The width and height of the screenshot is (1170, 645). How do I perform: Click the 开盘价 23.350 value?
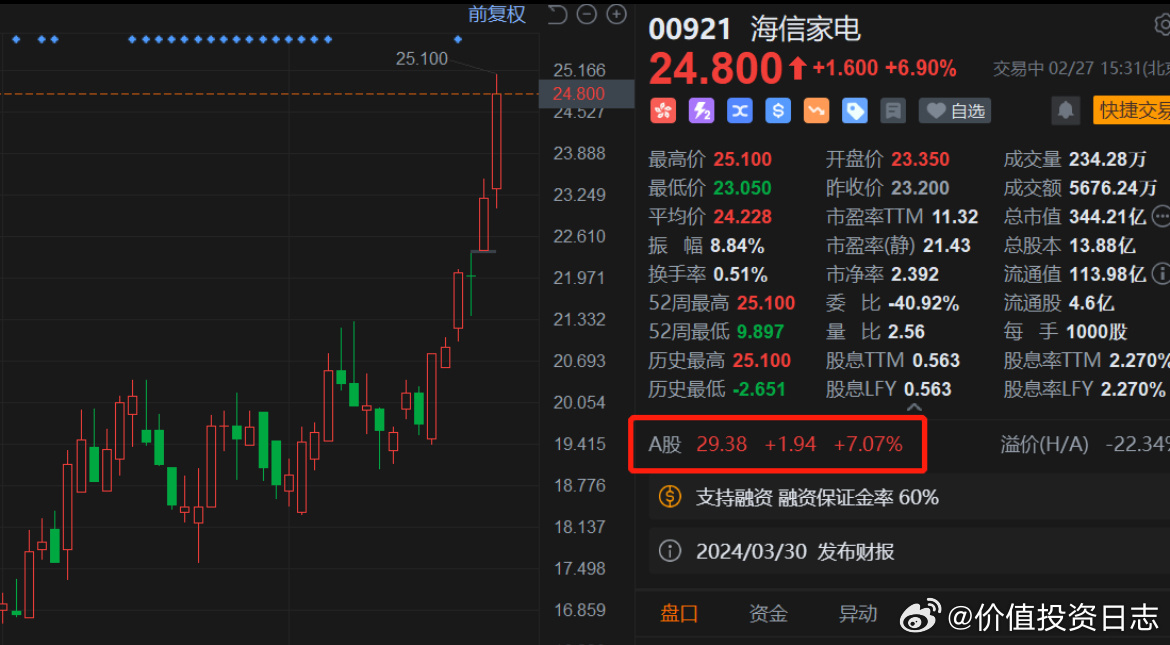(920, 159)
